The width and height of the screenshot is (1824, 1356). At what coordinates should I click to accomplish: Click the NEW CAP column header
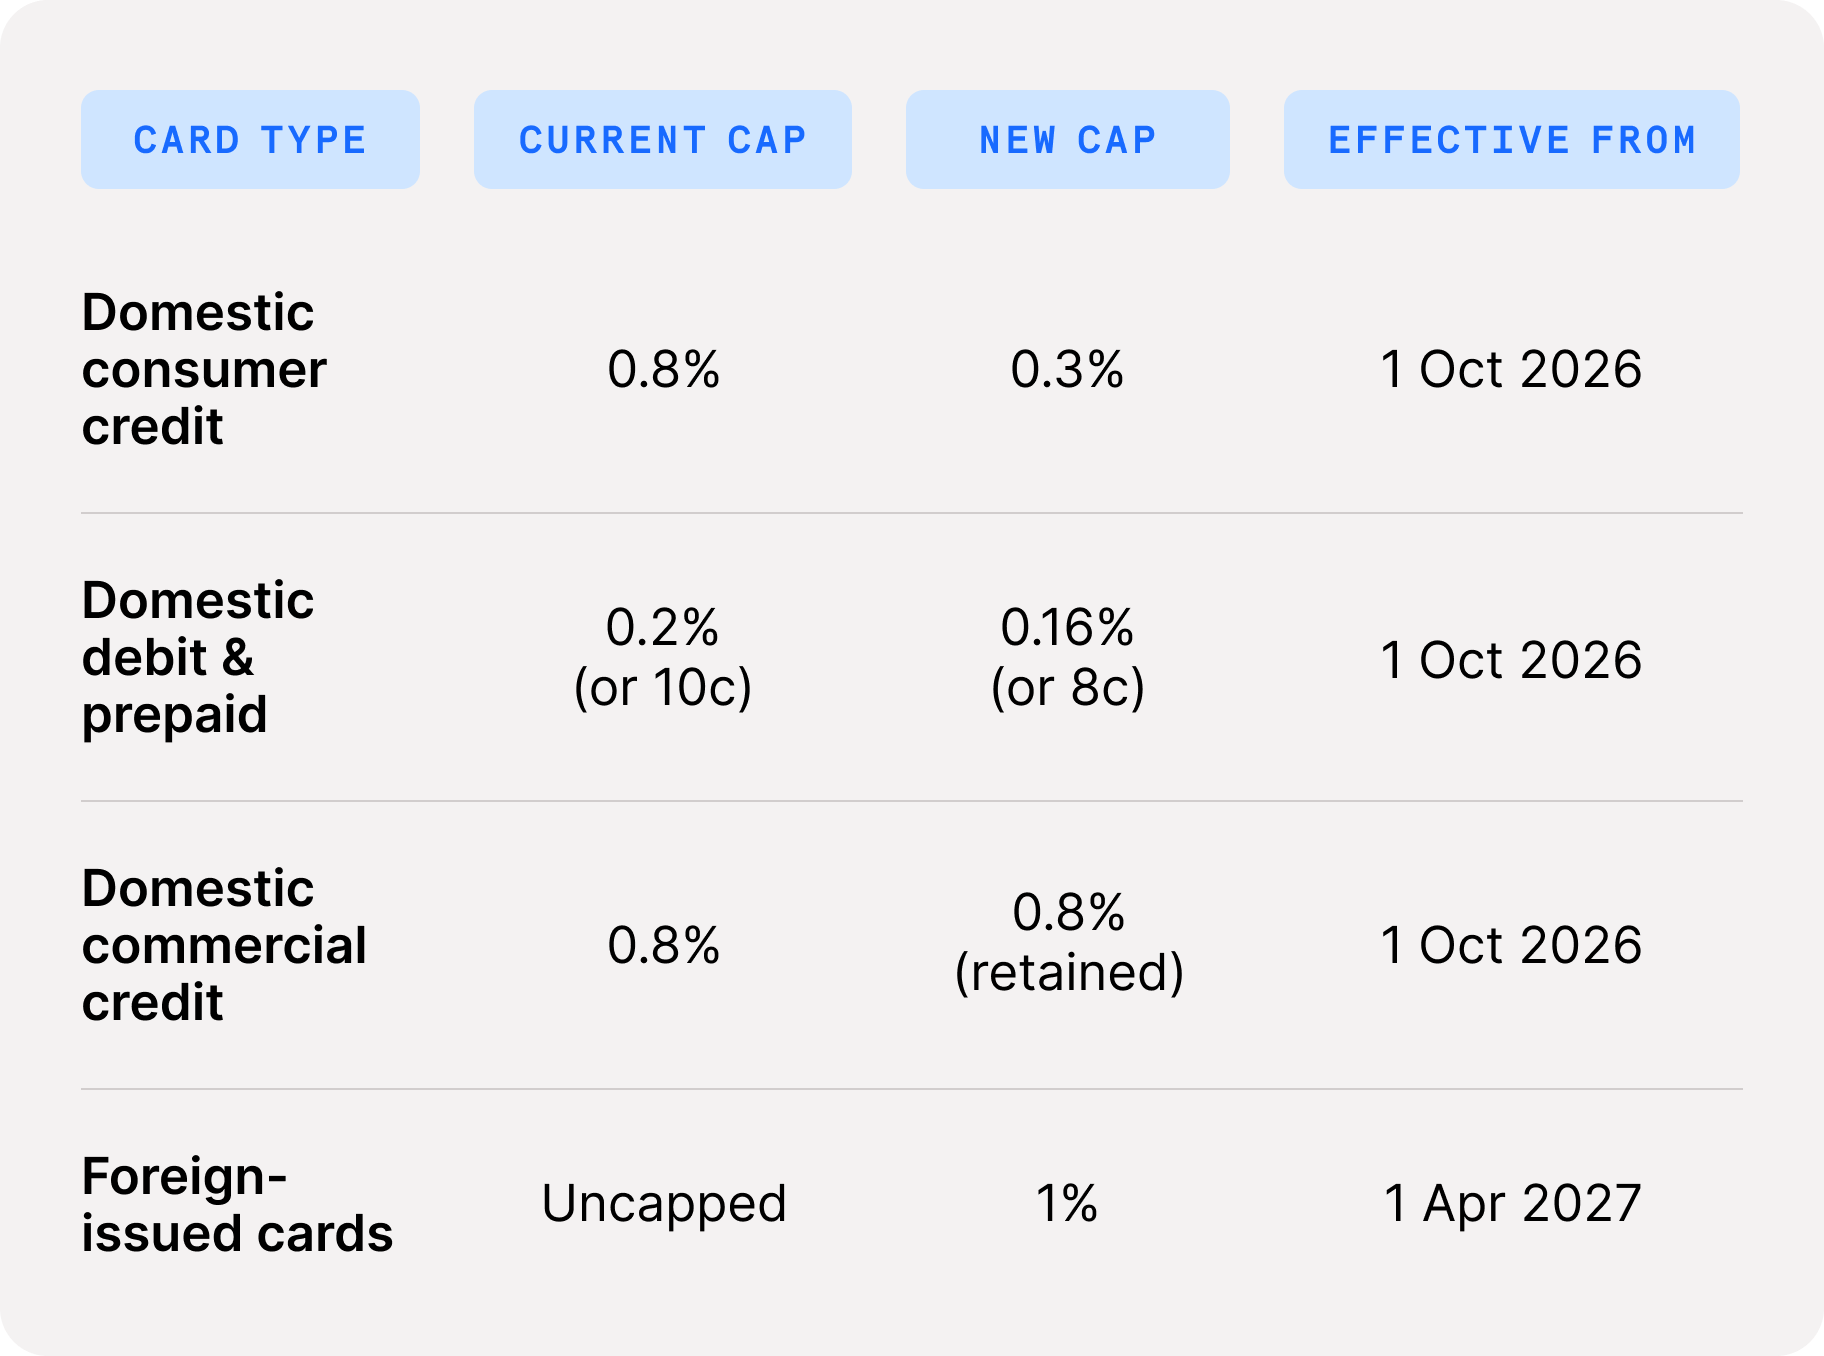(x=1068, y=140)
